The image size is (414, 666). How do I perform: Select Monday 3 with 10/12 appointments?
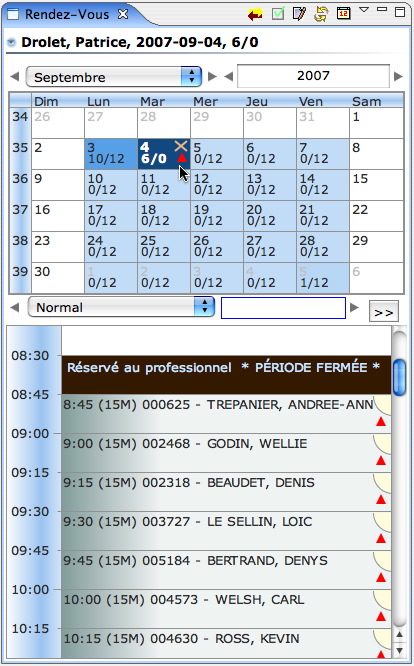click(x=111, y=154)
